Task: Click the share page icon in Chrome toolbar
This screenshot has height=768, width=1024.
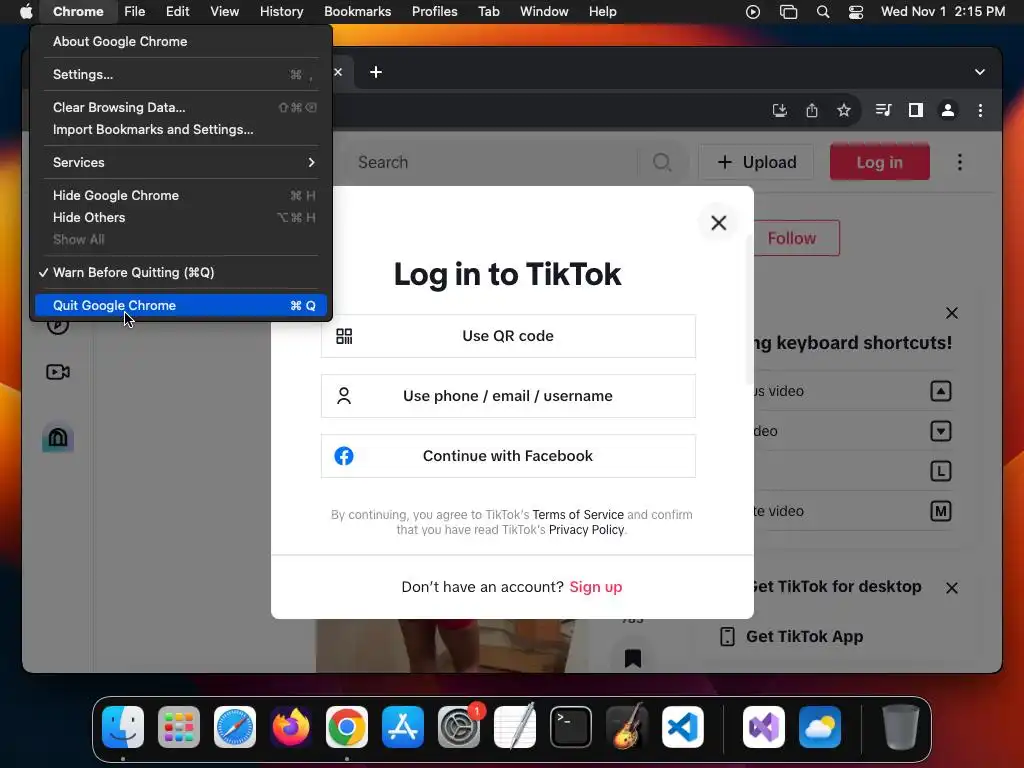Action: (812, 110)
